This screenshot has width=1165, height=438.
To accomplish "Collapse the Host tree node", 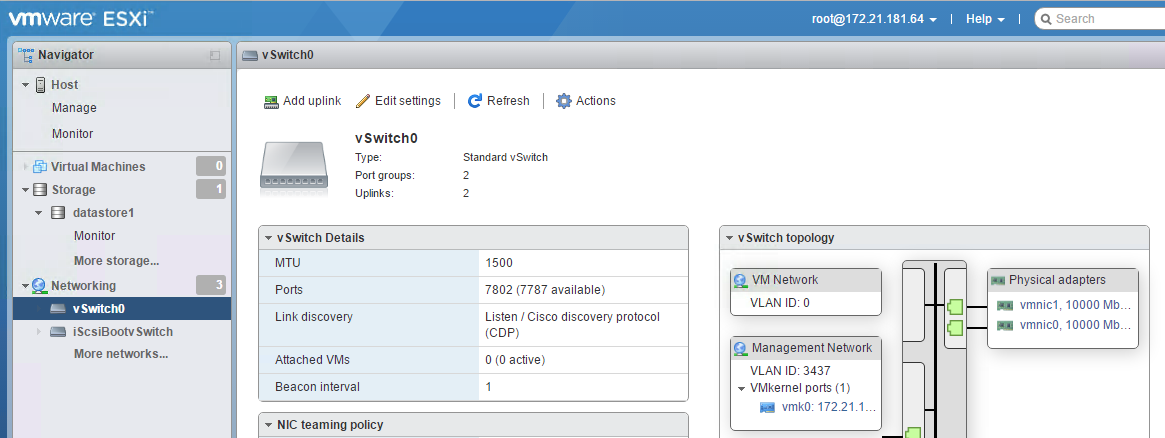I will [x=26, y=85].
